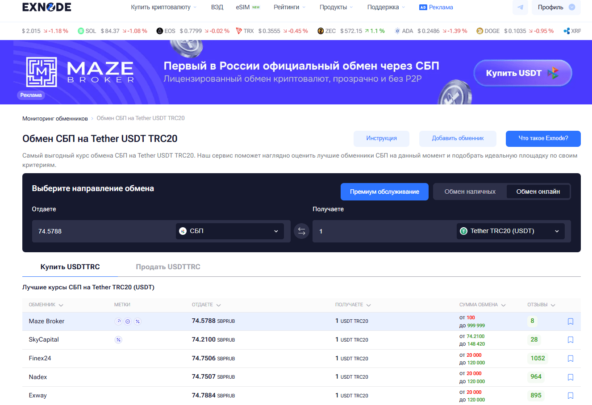This screenshot has height=405, width=592.
Task: Sort by ОТЗЫВЫ column
Action: (x=541, y=305)
